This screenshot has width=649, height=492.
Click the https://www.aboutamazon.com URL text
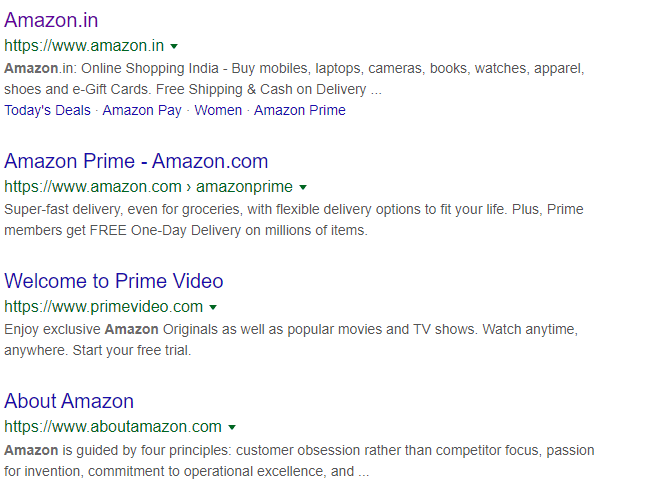(x=113, y=427)
